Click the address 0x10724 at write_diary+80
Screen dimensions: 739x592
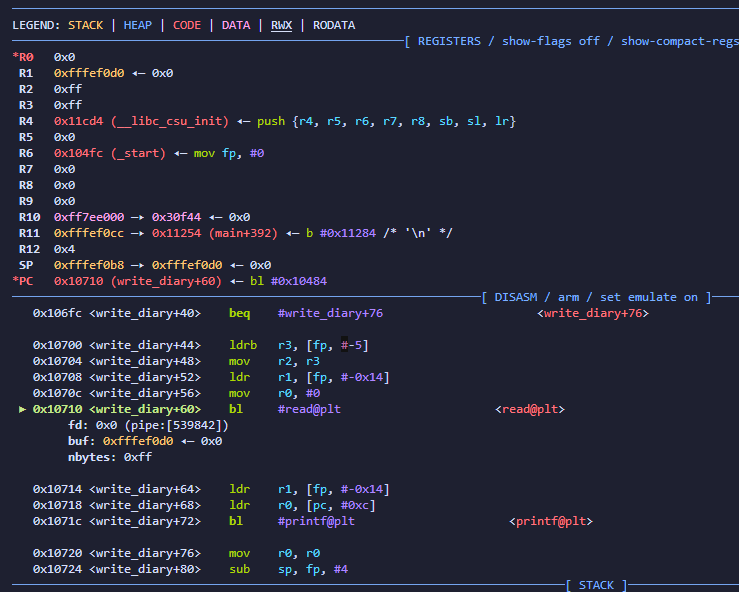(x=57, y=569)
